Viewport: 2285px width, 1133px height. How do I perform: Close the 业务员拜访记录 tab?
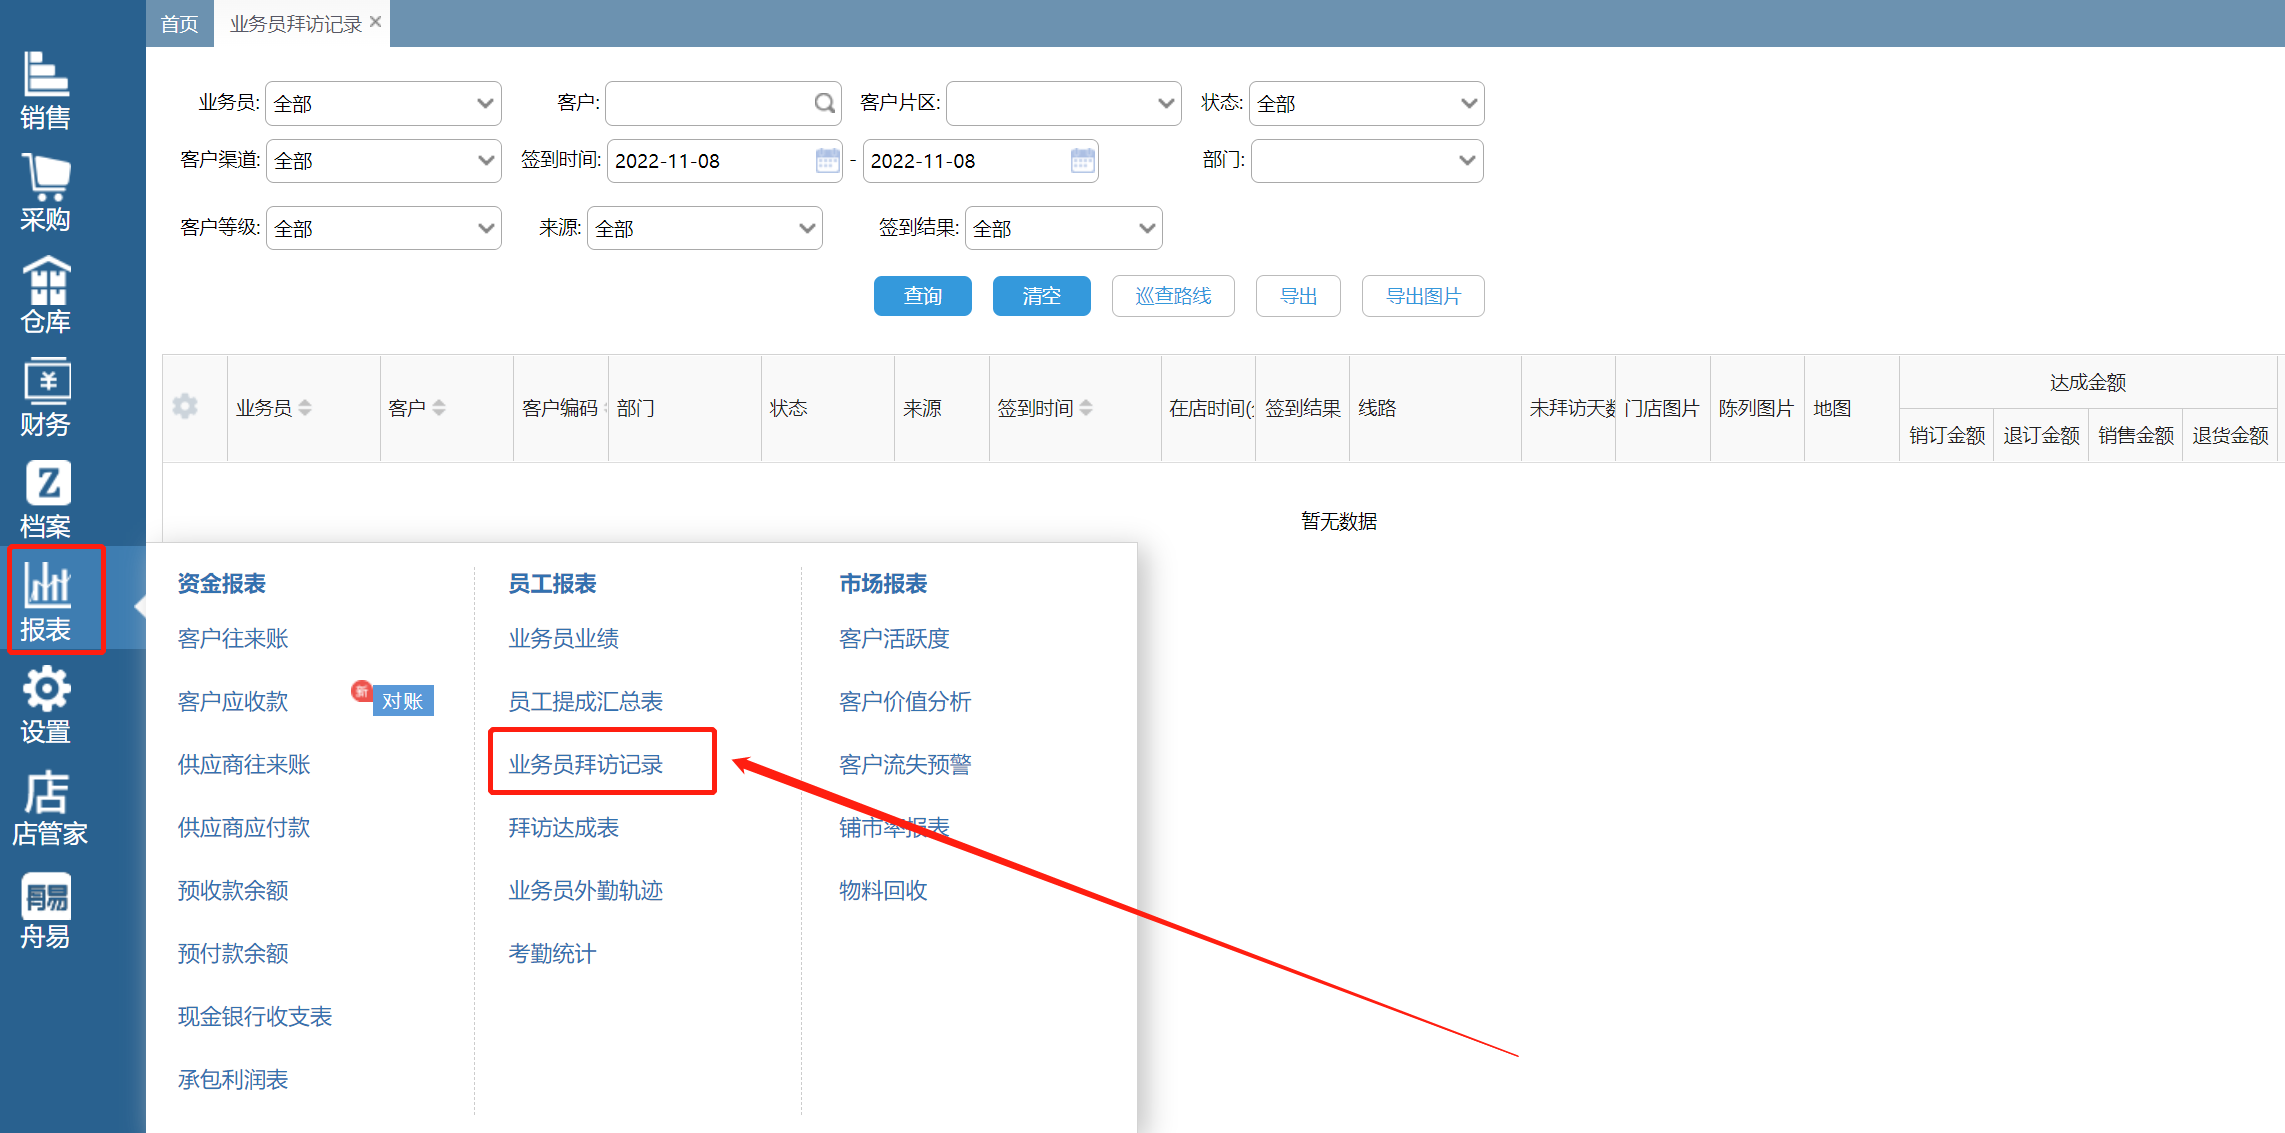376,22
